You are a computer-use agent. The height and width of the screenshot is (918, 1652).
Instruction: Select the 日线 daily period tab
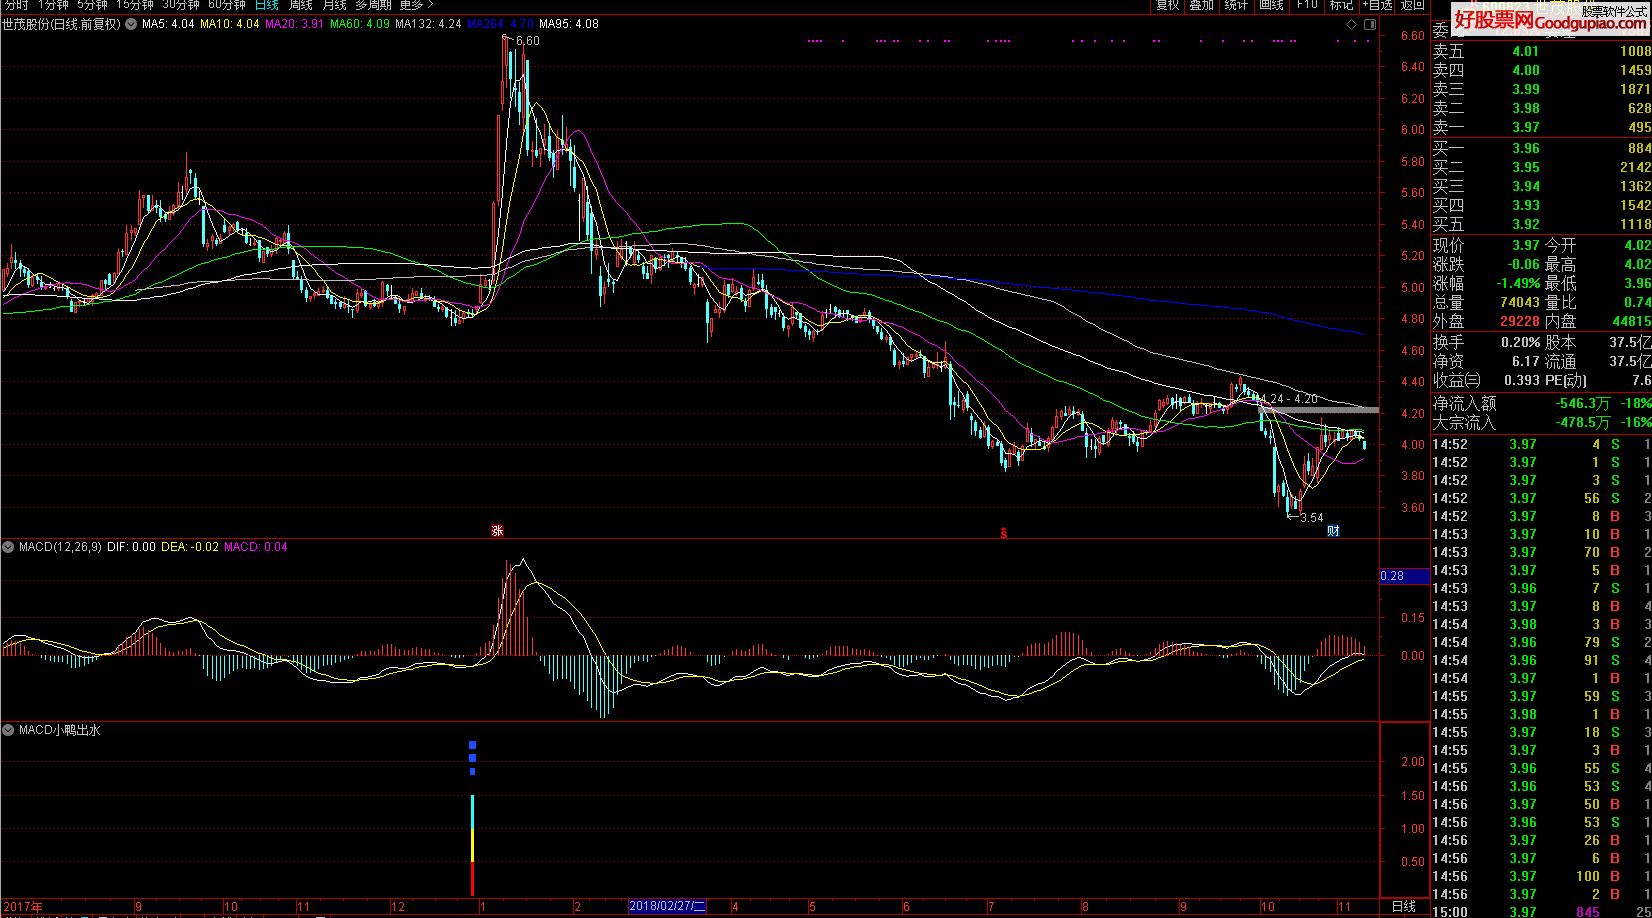pos(266,5)
